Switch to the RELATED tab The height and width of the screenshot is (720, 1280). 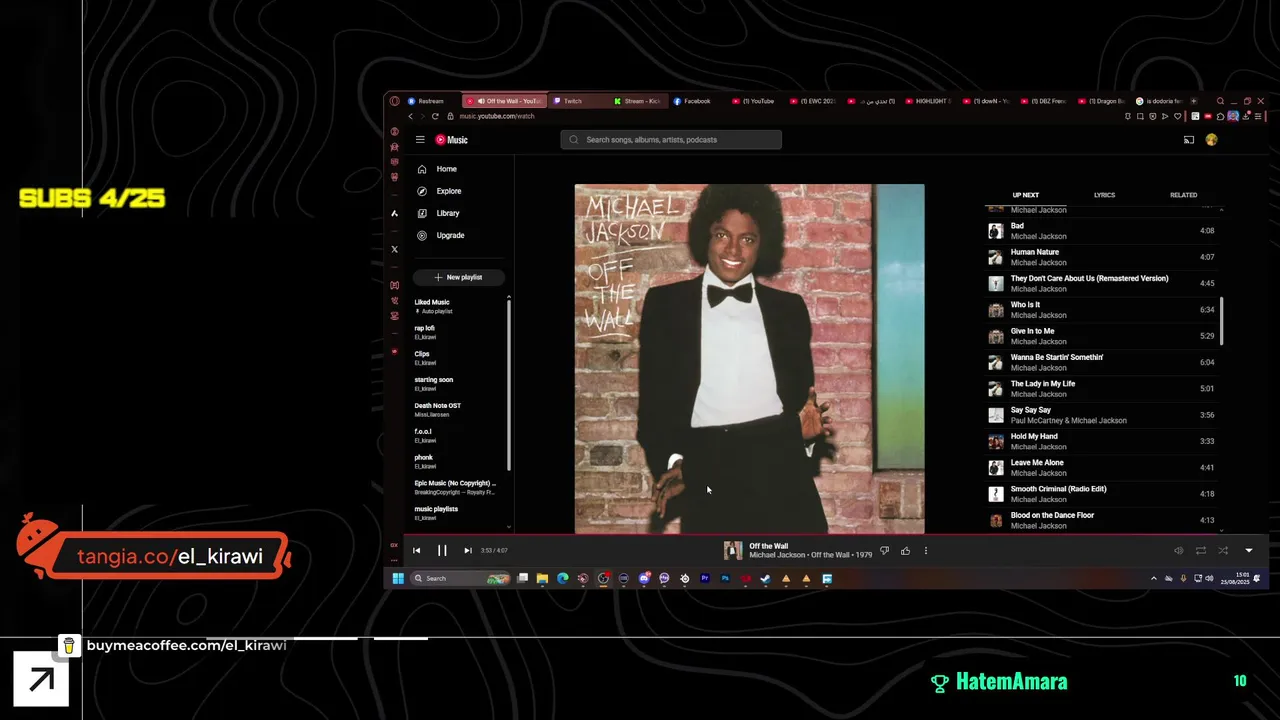[x=1183, y=195]
